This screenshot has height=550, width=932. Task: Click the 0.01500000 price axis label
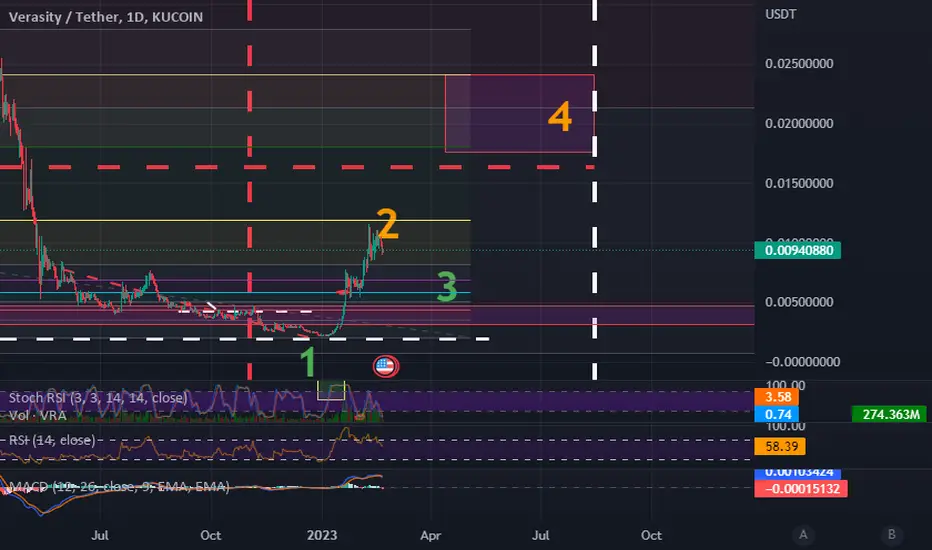point(799,183)
